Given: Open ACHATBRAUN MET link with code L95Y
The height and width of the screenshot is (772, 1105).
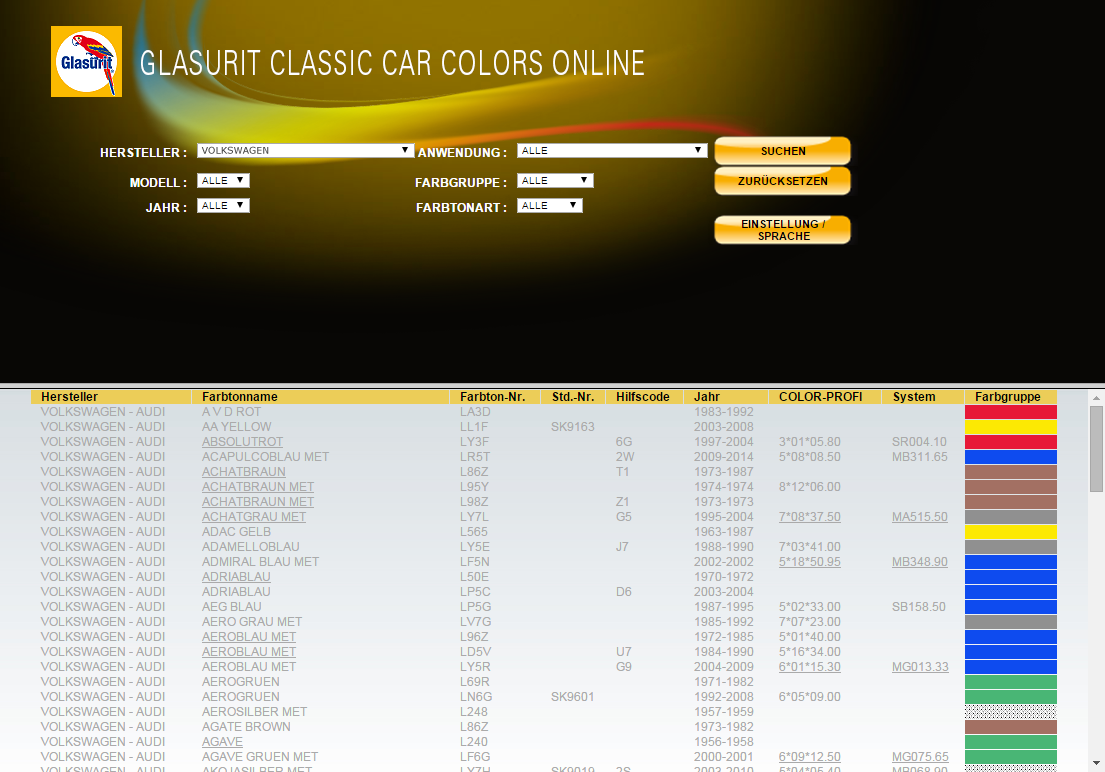Looking at the screenshot, I should tap(258, 486).
